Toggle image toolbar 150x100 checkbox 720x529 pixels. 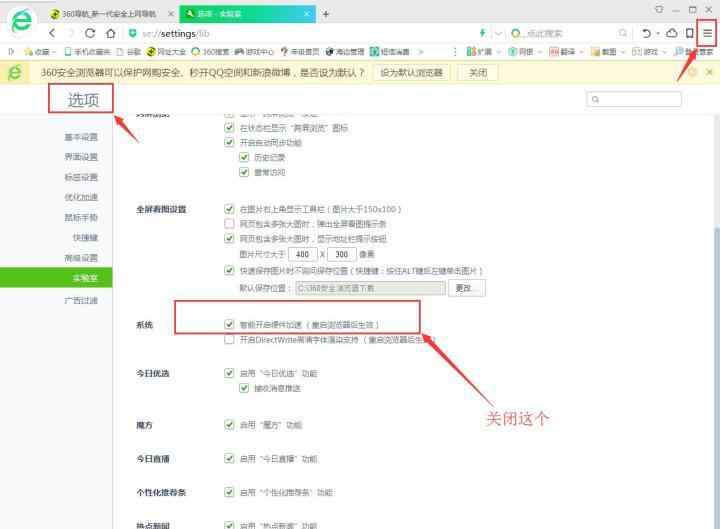[x=229, y=209]
